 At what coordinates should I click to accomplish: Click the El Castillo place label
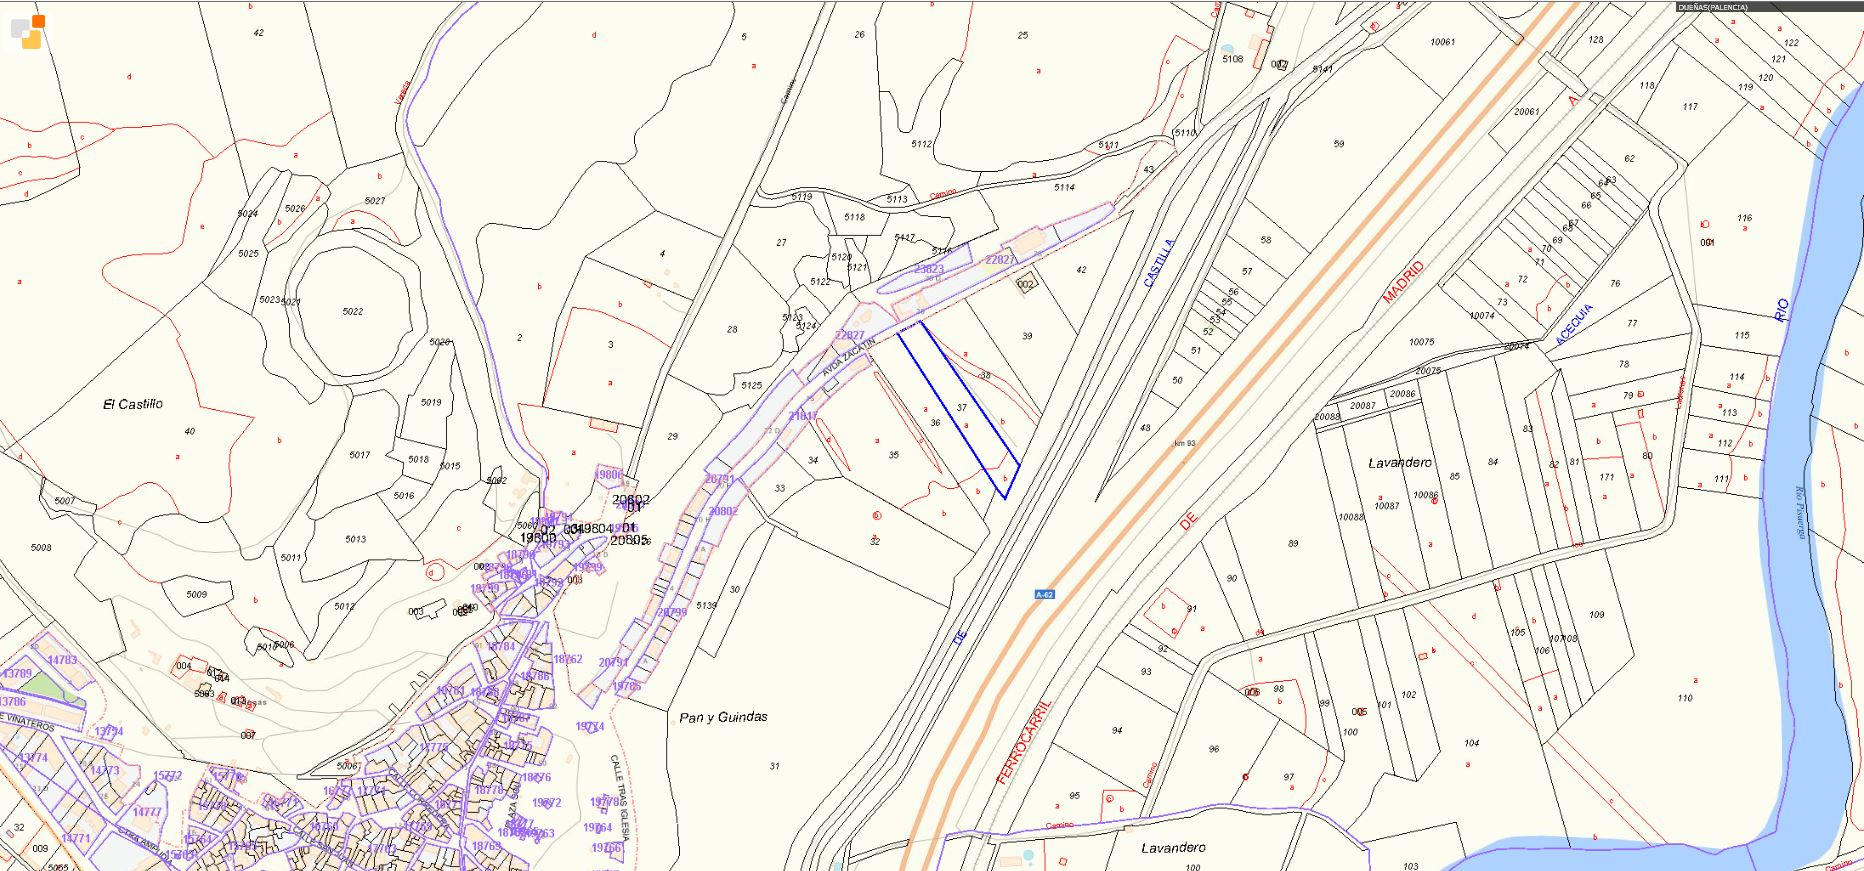coord(132,404)
